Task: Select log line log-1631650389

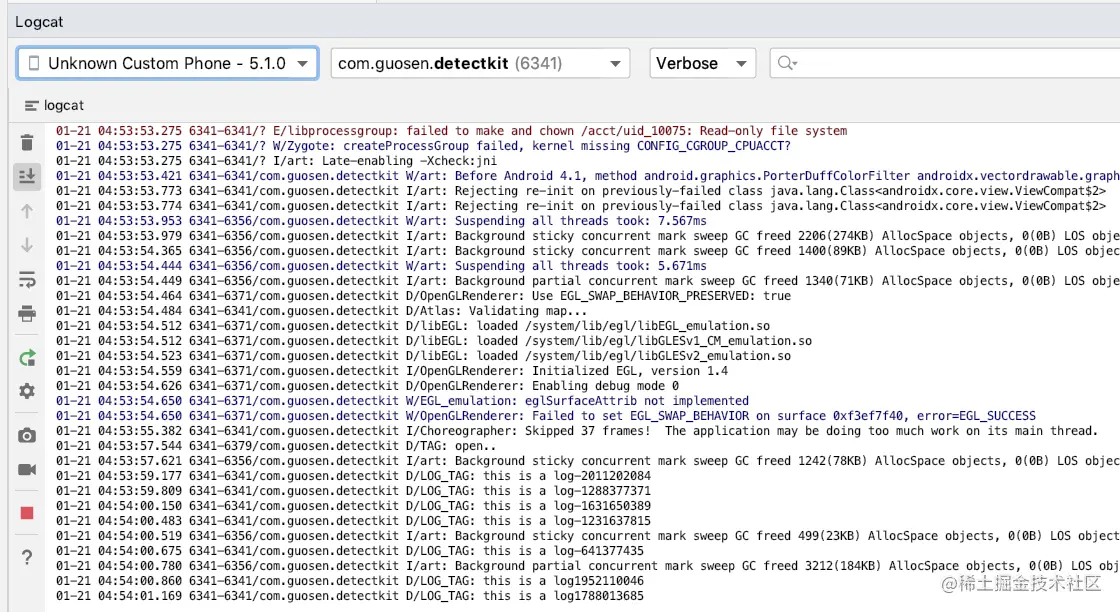Action: (354, 506)
